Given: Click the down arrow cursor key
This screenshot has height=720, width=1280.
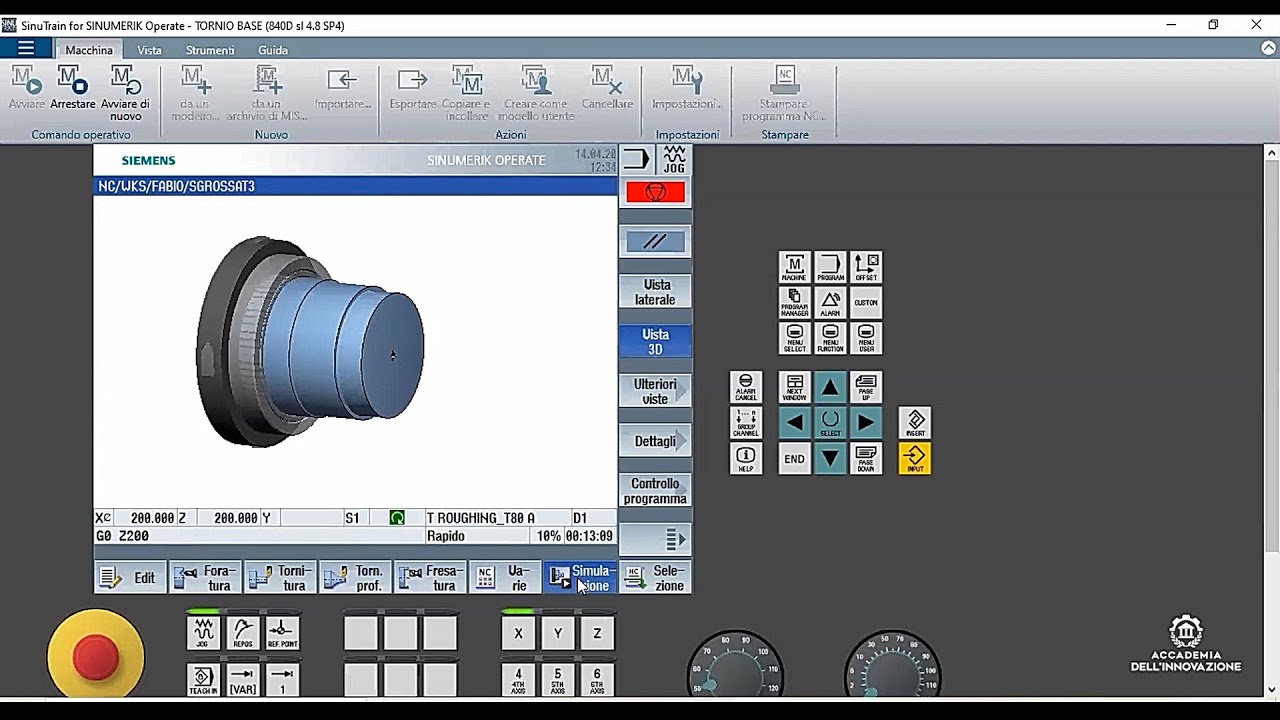Looking at the screenshot, I should [x=830, y=458].
